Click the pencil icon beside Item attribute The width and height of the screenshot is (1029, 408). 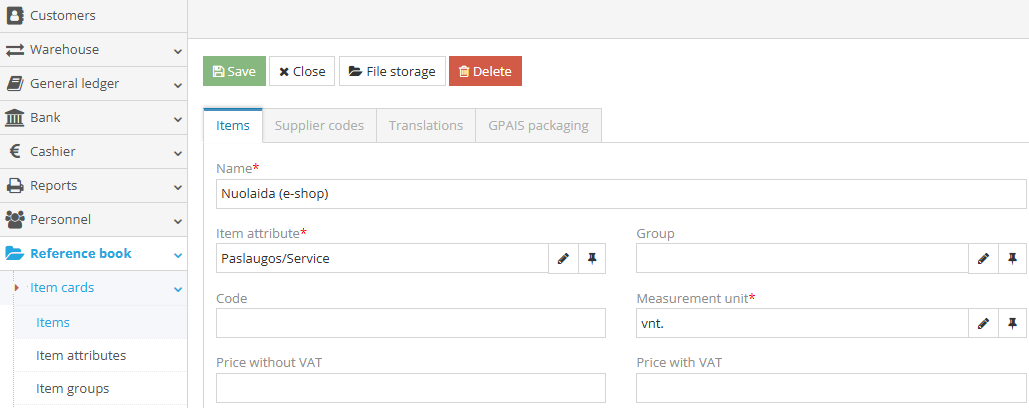pos(563,259)
